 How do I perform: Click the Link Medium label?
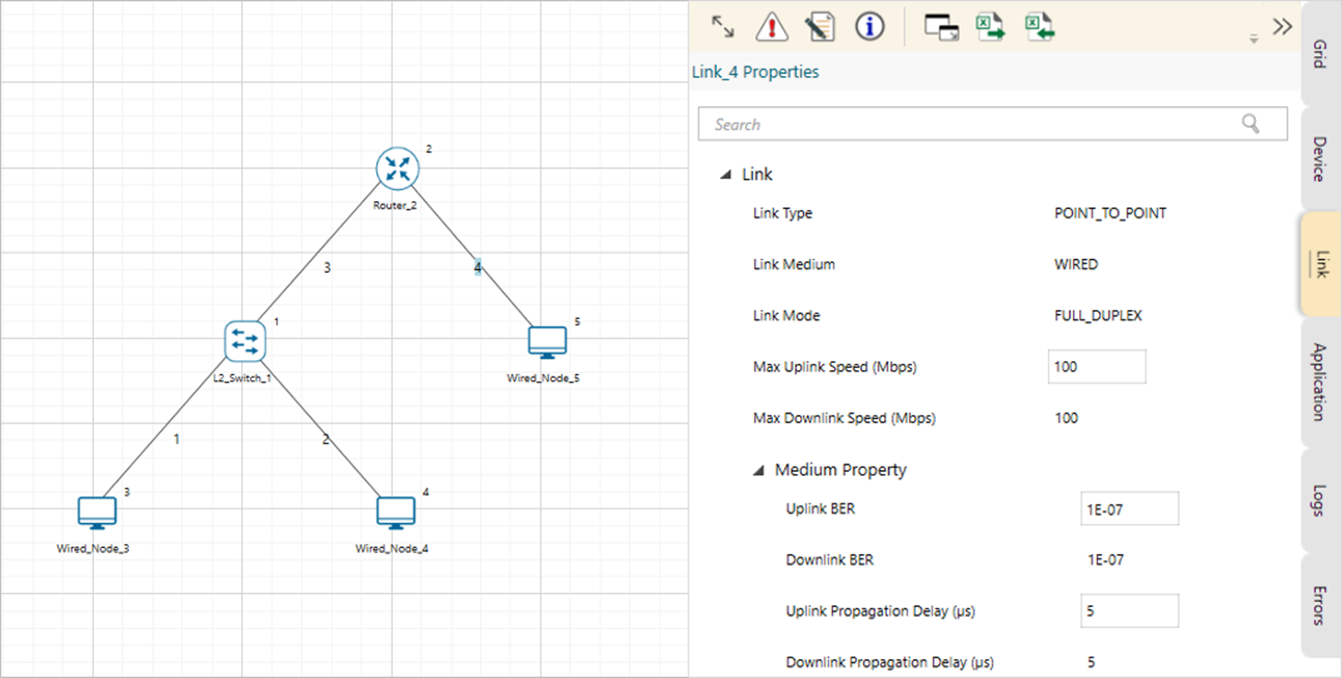[x=794, y=265]
